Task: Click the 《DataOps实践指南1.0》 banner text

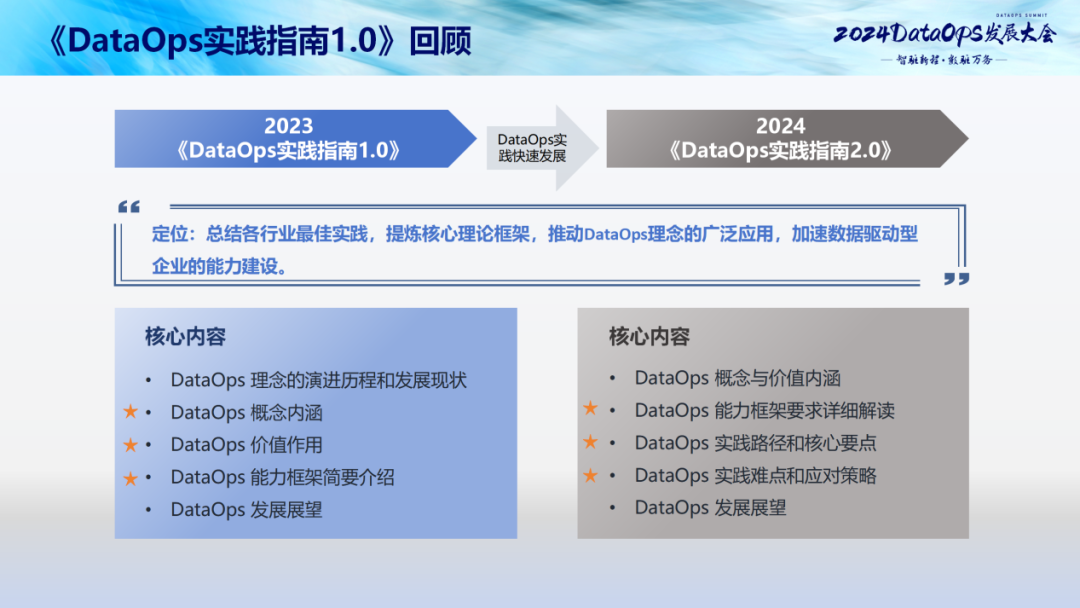Action: [x=290, y=148]
